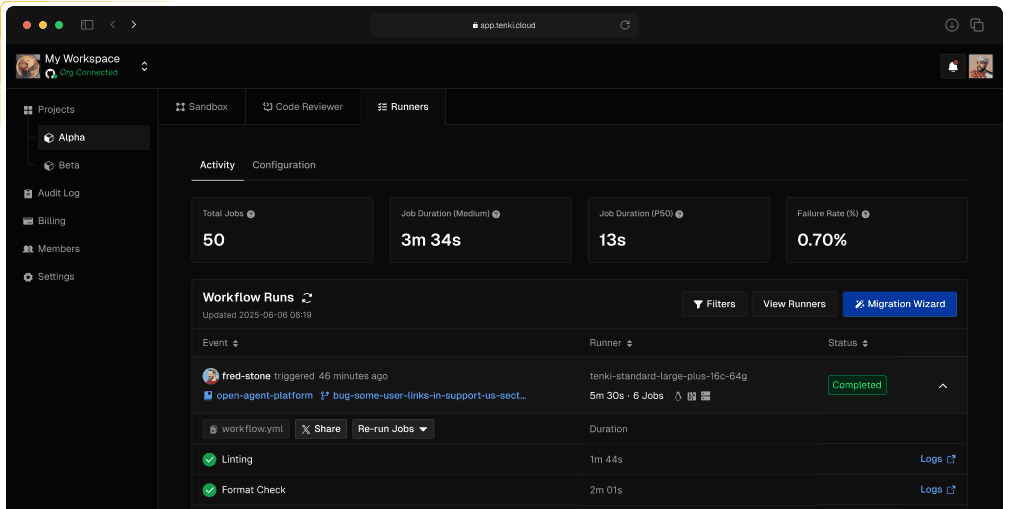
Task: Open the Alpha project
Action: pyautogui.click(x=94, y=138)
